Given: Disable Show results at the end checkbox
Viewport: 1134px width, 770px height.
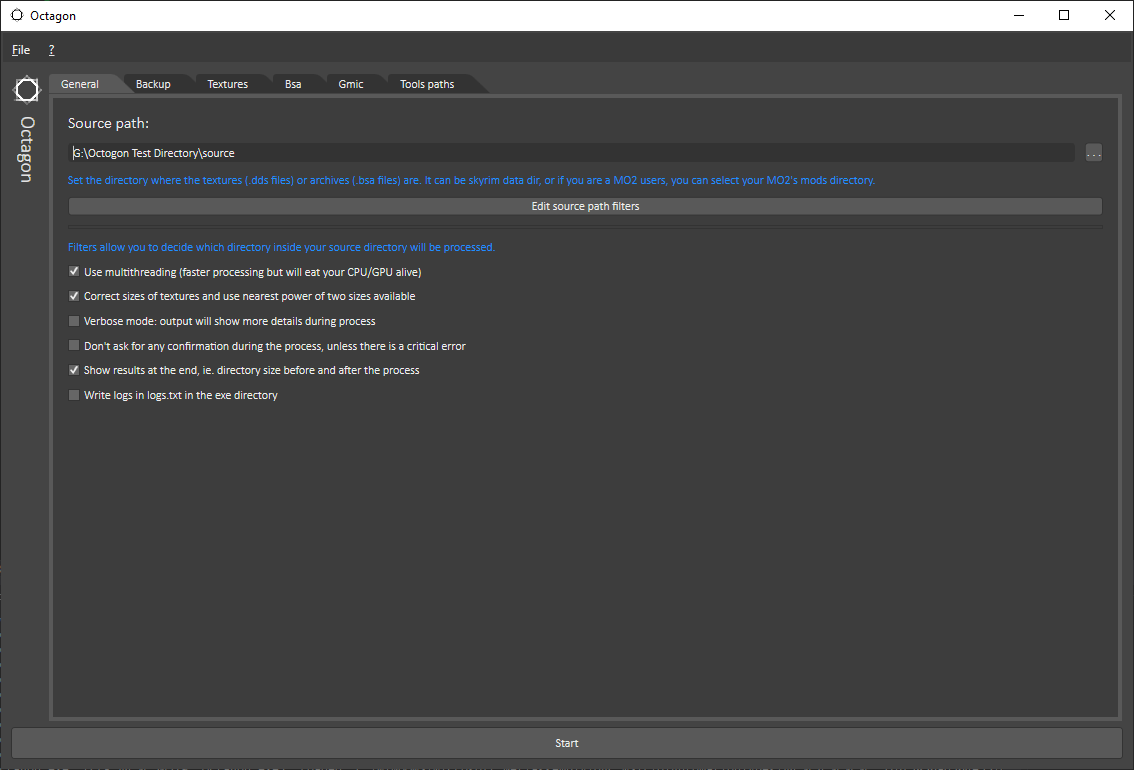Looking at the screenshot, I should coord(74,370).
